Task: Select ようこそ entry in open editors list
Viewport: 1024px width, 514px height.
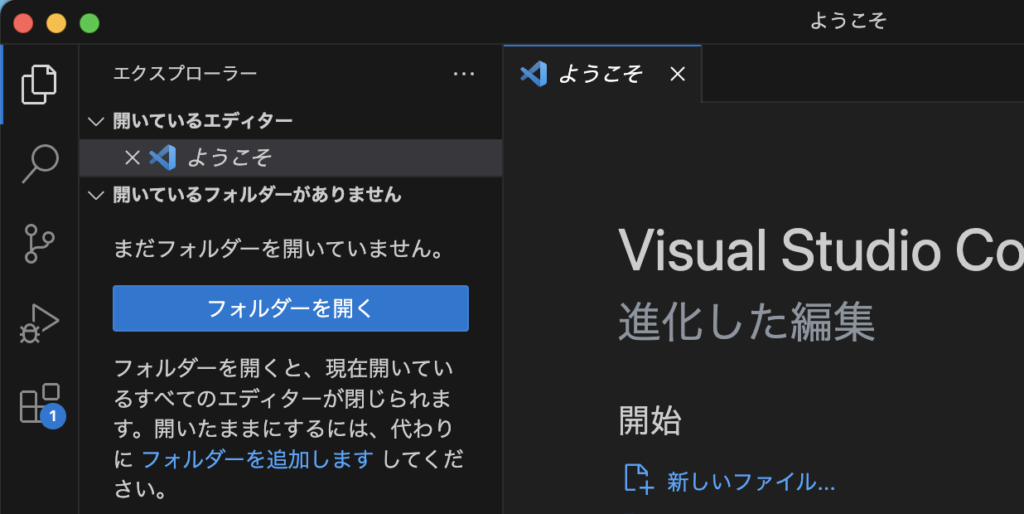Action: 230,158
